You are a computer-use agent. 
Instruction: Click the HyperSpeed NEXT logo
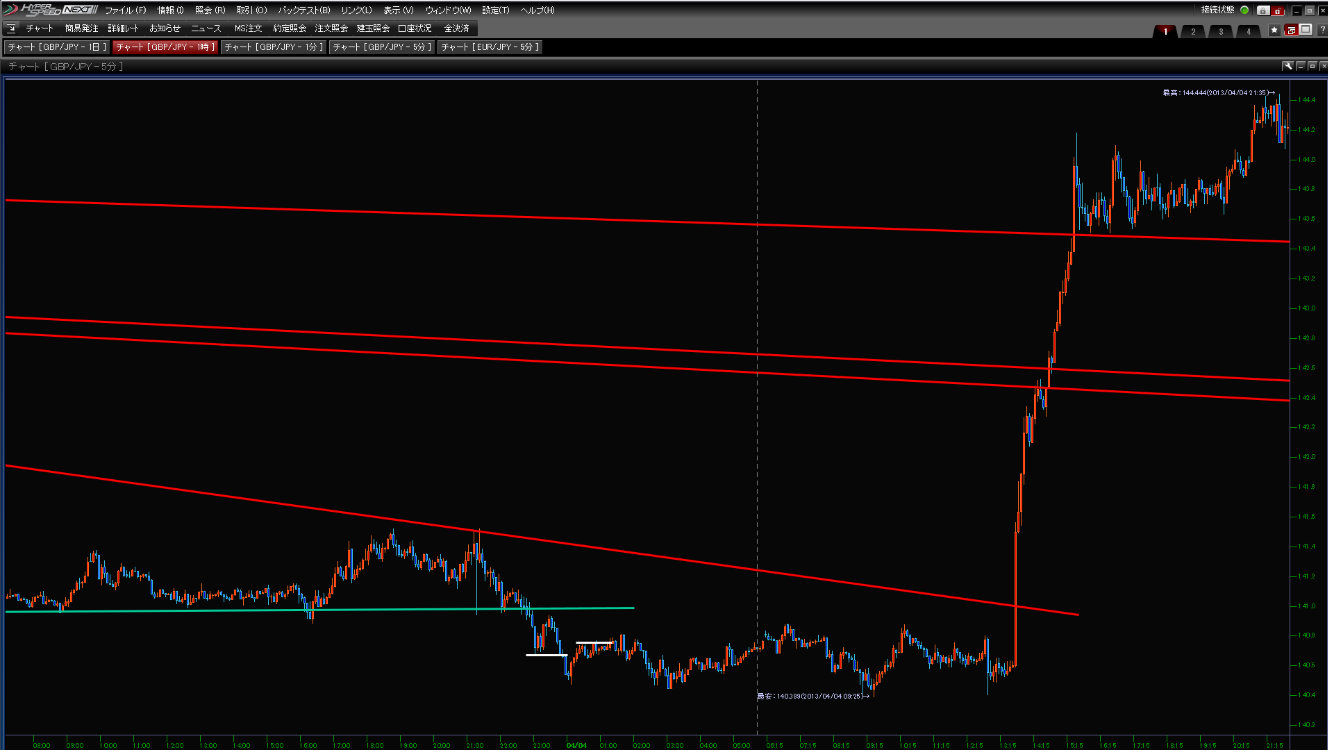coord(49,9)
